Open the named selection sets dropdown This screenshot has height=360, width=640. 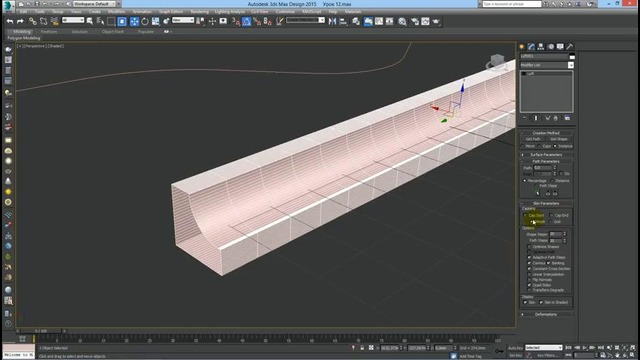[305, 20]
